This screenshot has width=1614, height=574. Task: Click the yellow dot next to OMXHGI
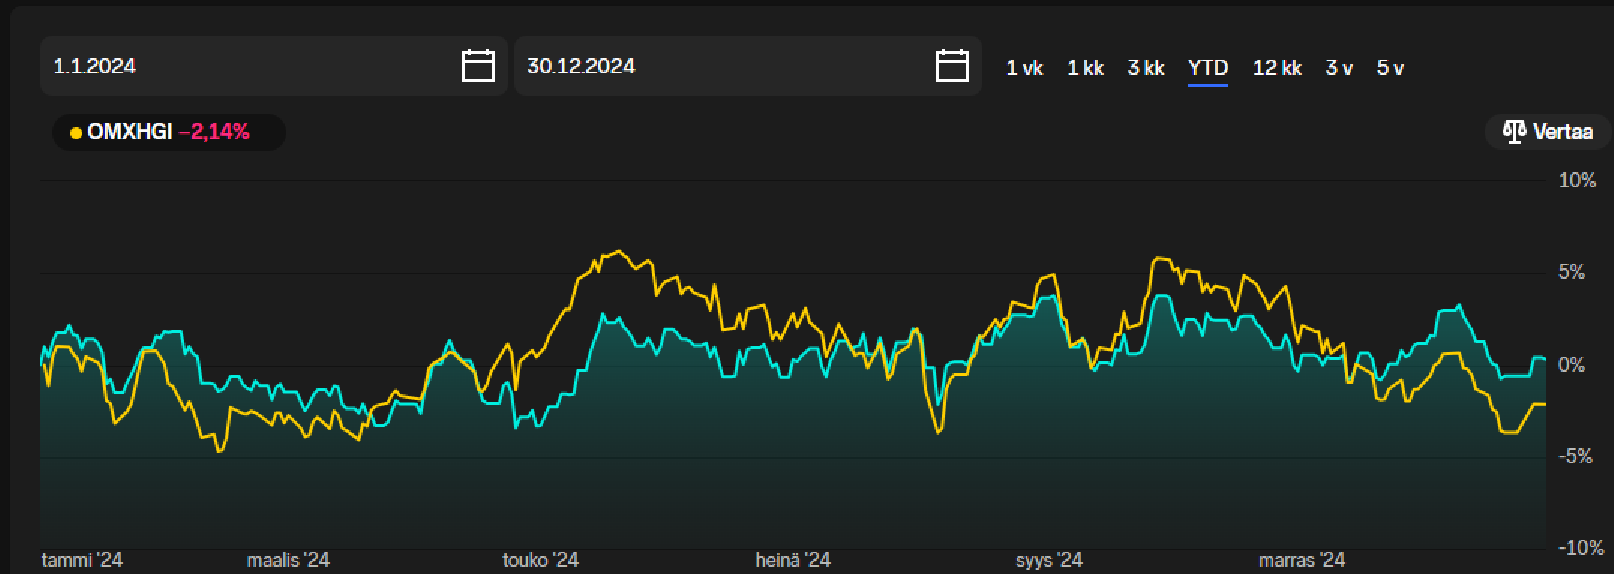76,133
